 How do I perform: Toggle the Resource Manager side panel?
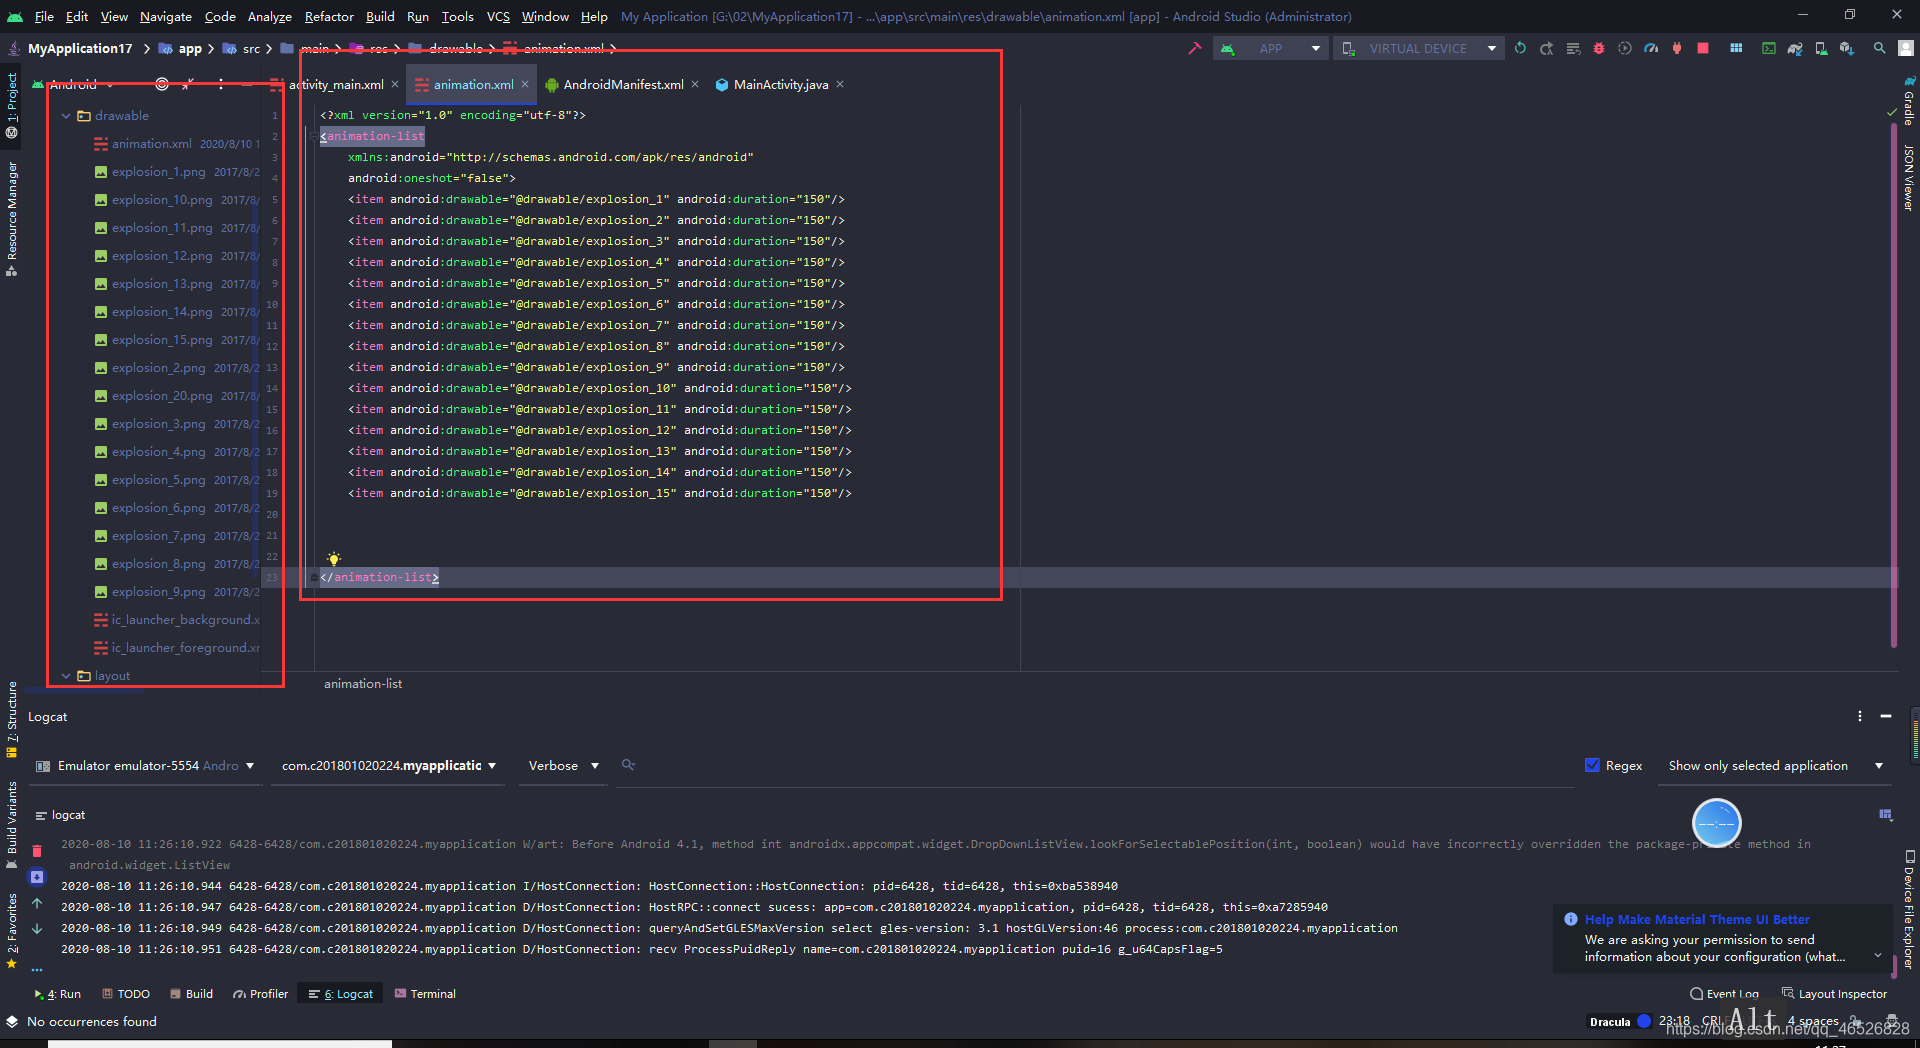pyautogui.click(x=12, y=219)
